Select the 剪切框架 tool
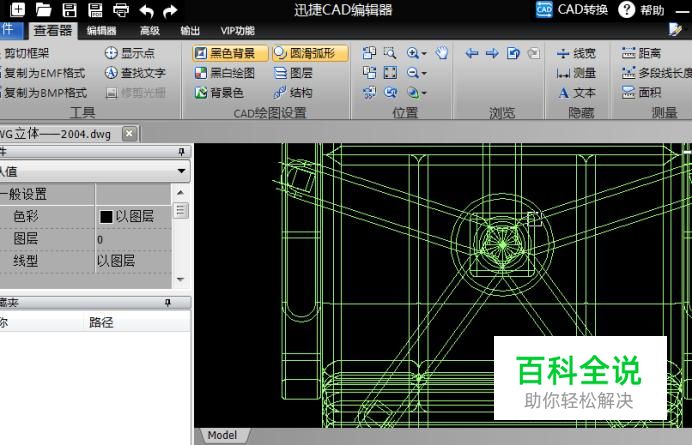The height and width of the screenshot is (445, 692). [25, 53]
